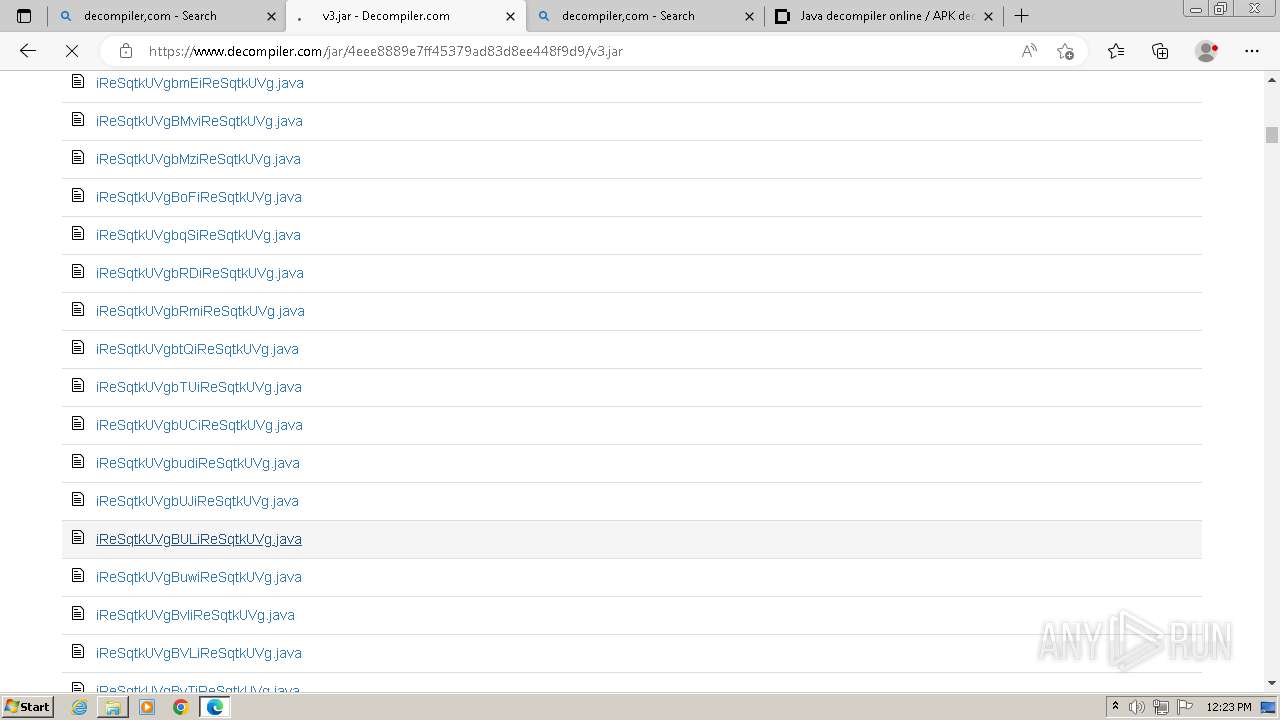This screenshot has width=1280, height=720.
Task: Open Chrome from taskbar
Action: tap(181, 707)
